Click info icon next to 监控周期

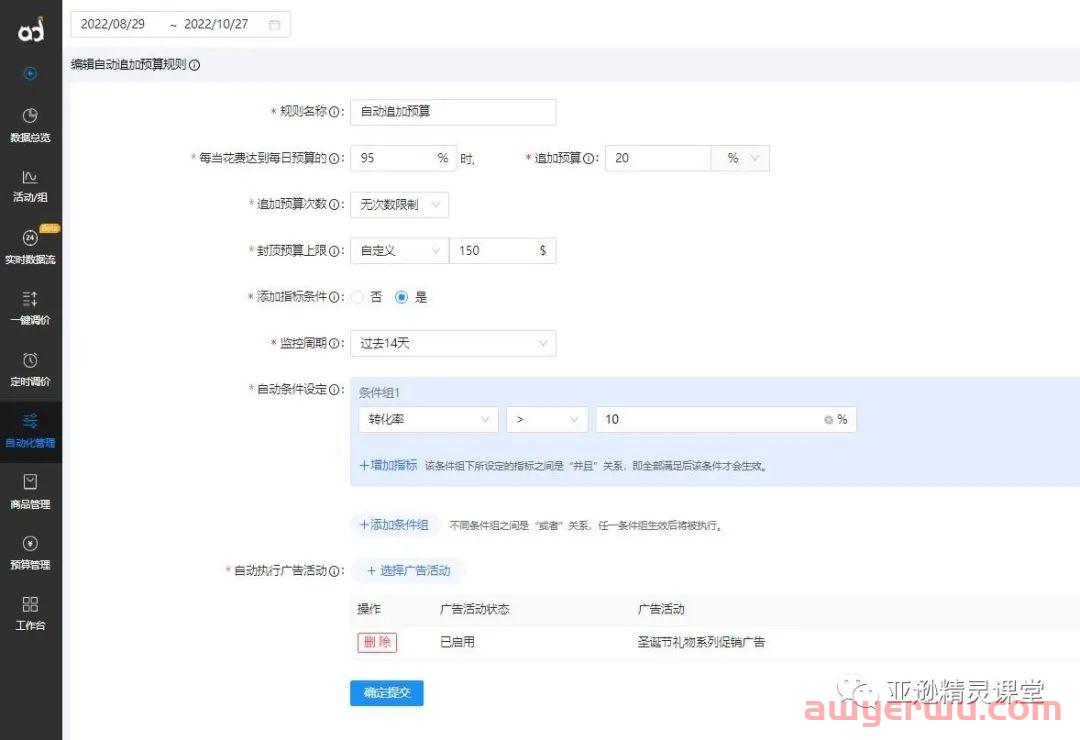click(334, 343)
